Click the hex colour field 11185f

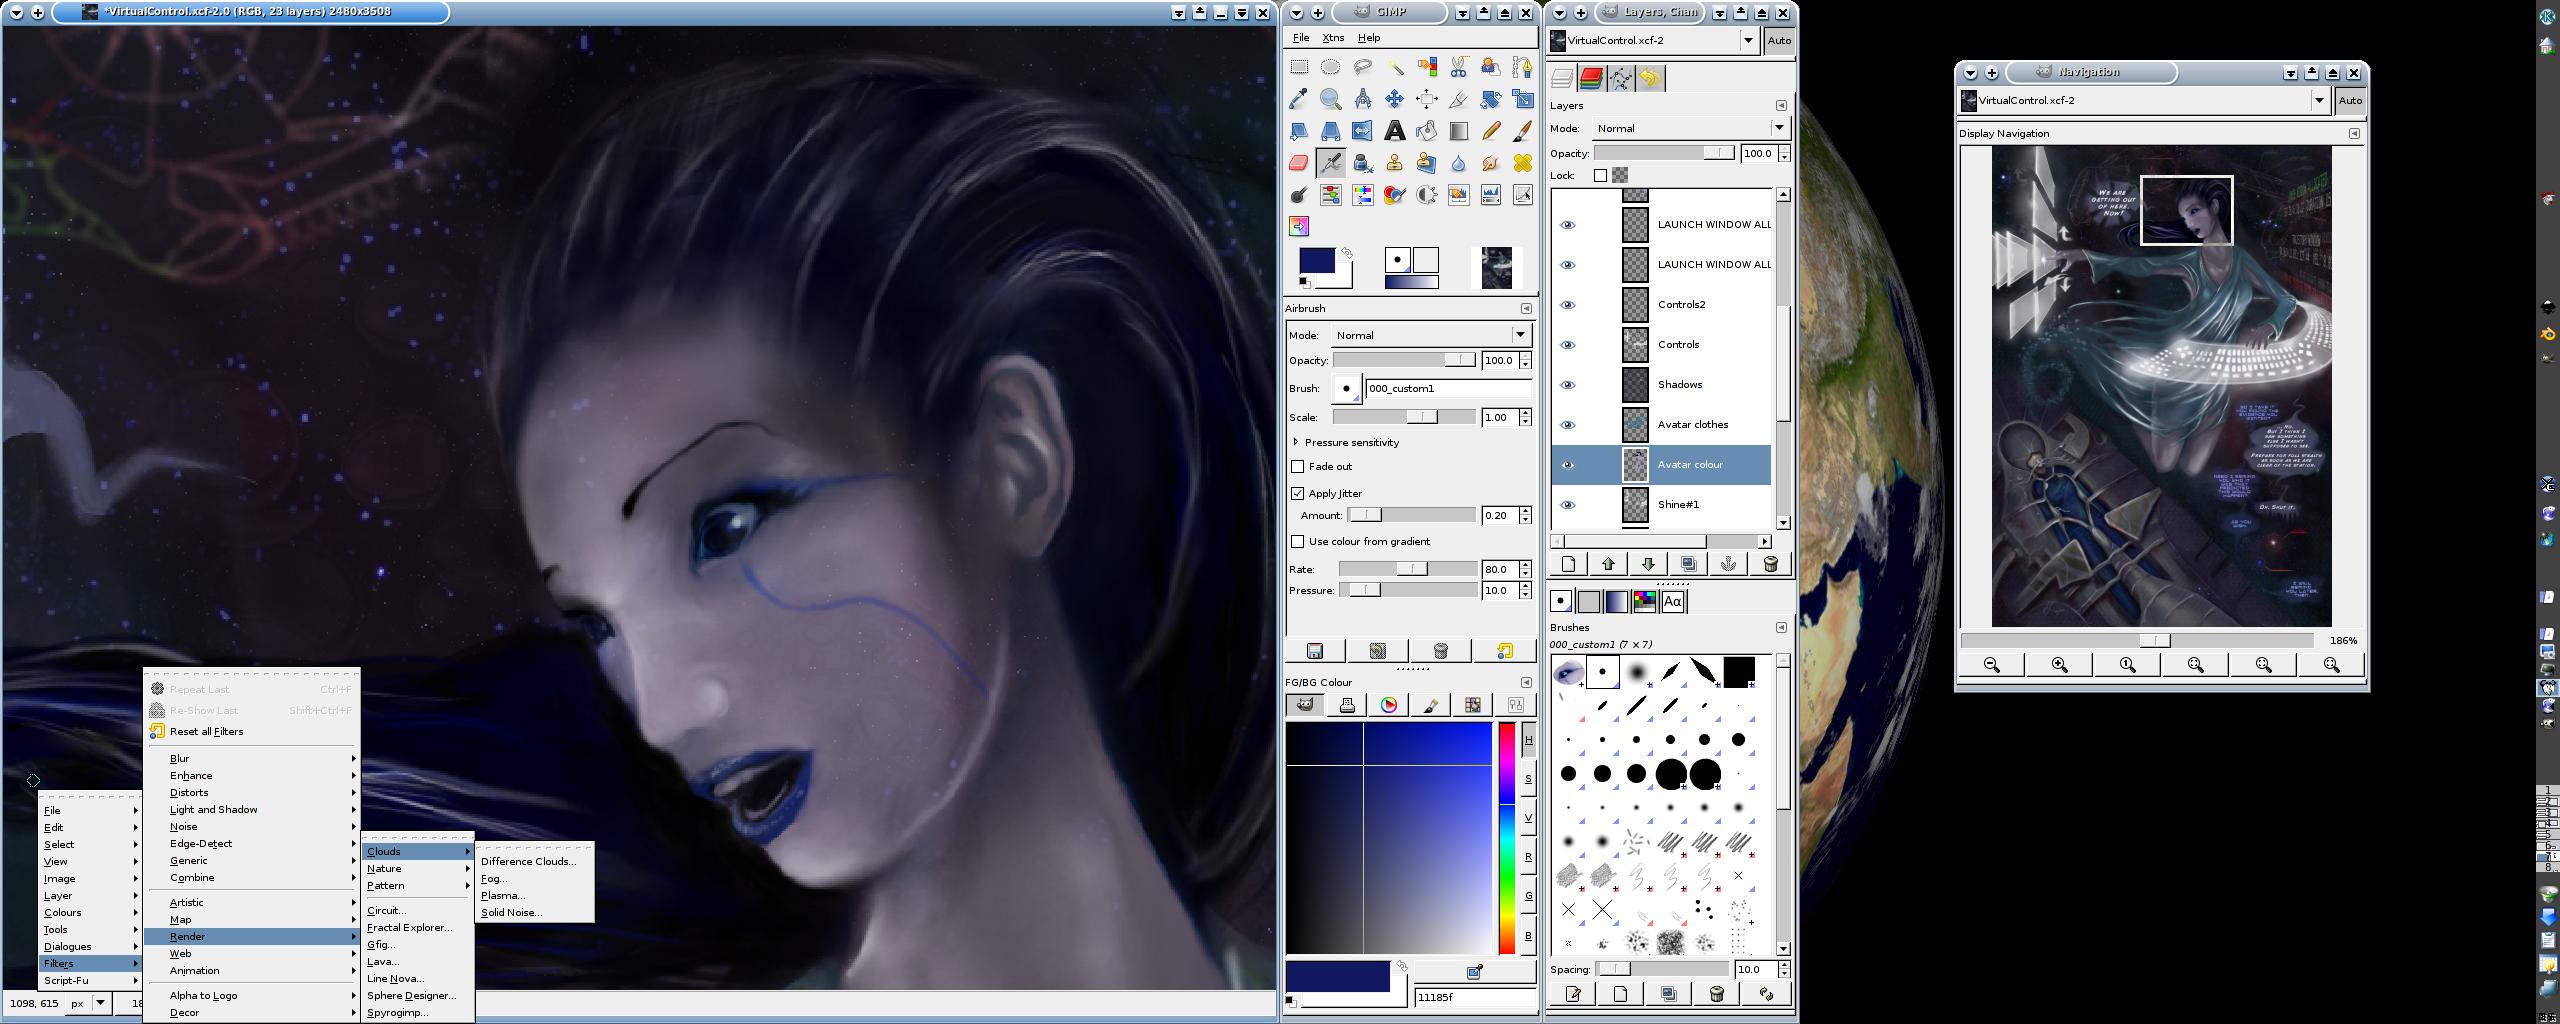pyautogui.click(x=1474, y=997)
